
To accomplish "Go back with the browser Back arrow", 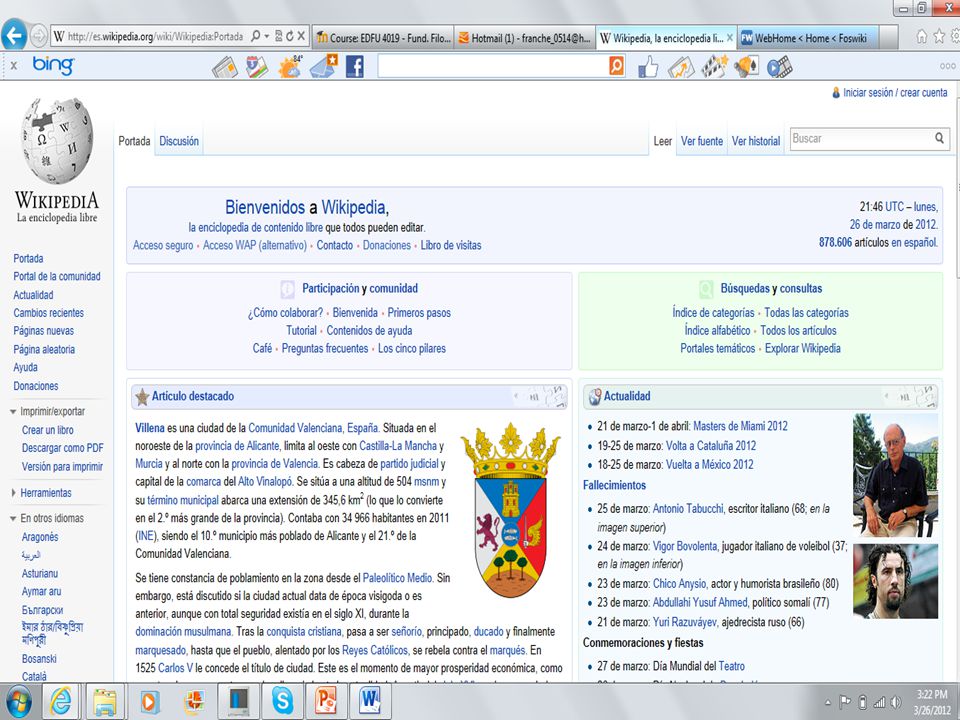I will pos(13,36).
